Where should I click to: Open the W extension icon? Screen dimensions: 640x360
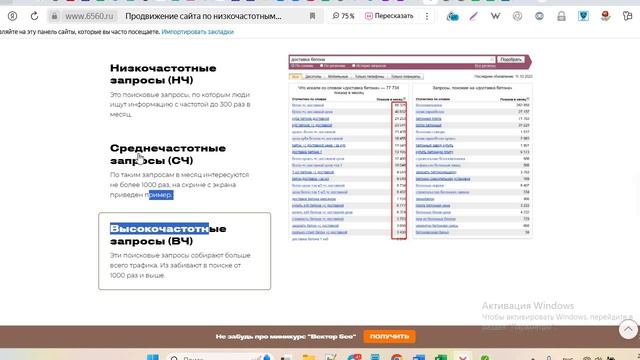point(496,16)
